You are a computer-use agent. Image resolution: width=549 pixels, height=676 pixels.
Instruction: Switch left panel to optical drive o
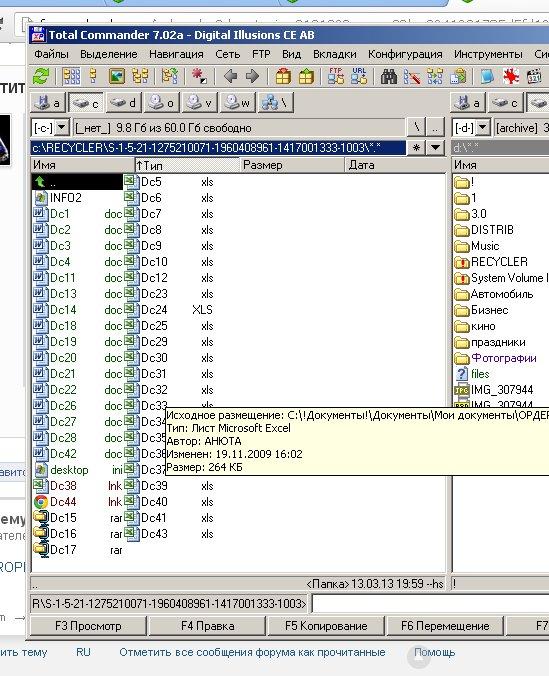(161, 103)
